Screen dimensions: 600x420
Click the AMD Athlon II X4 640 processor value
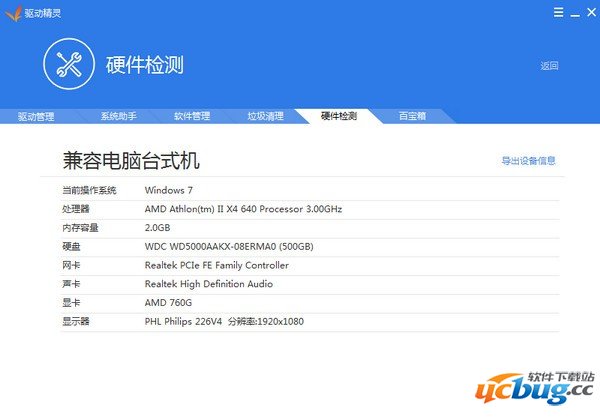click(243, 209)
